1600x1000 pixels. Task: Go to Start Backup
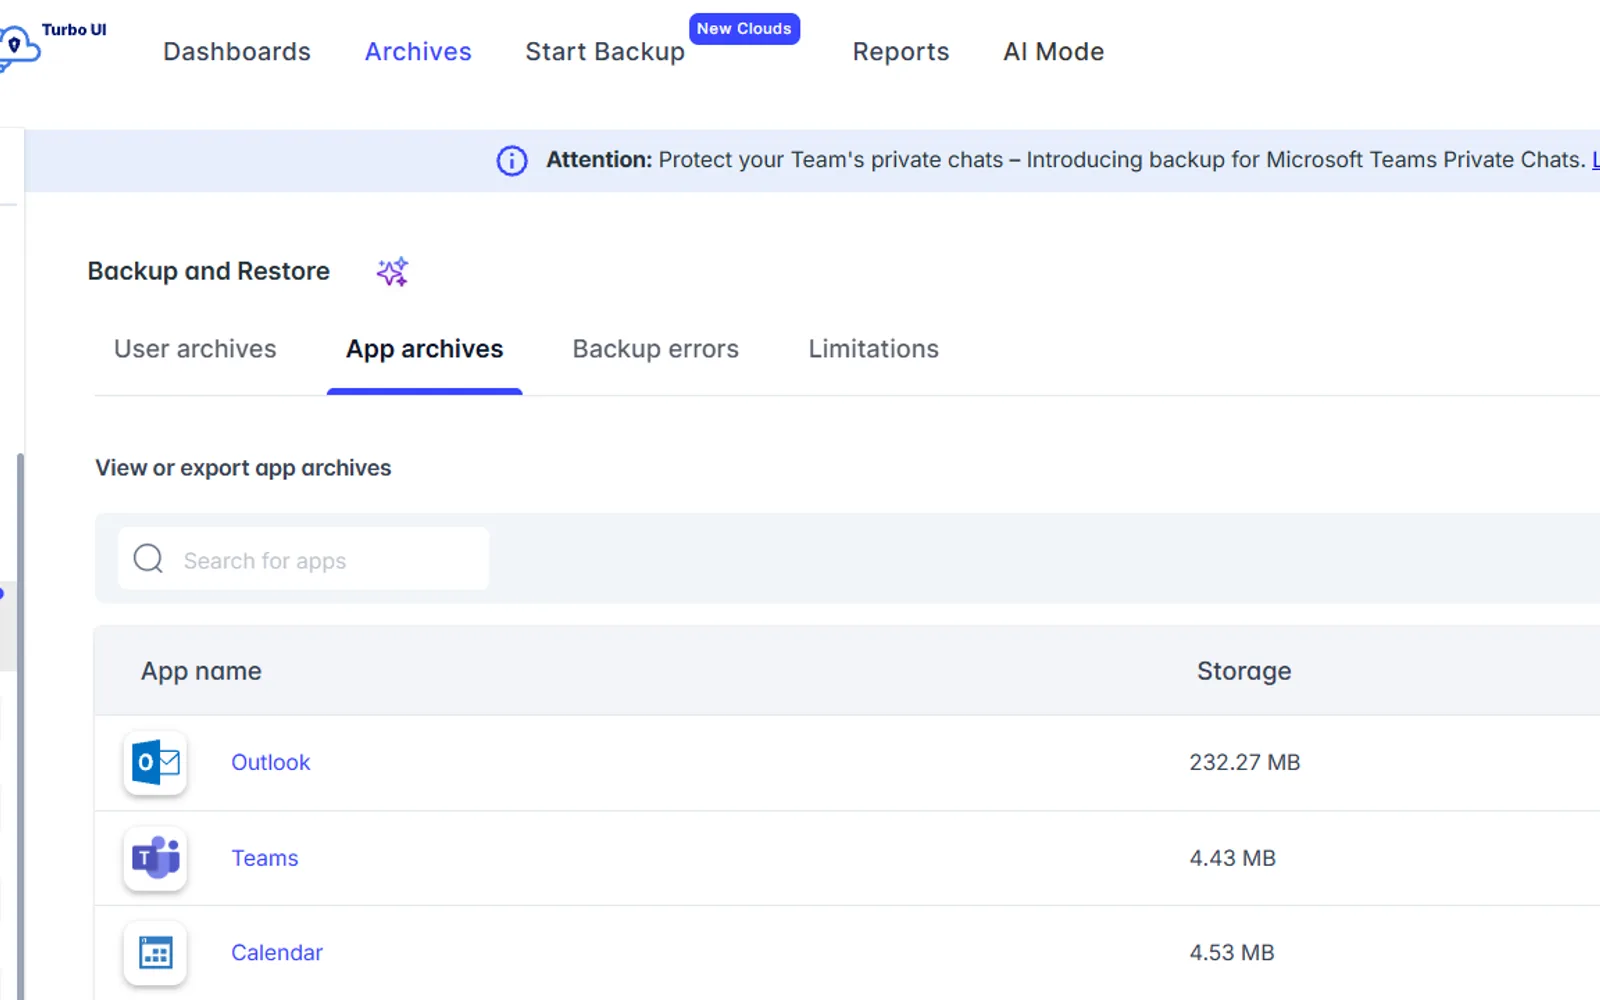pos(605,52)
